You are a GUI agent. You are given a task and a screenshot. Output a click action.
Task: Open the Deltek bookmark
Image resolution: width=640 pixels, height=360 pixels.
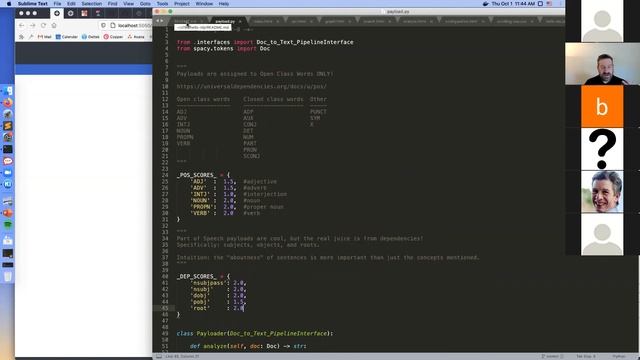91,37
